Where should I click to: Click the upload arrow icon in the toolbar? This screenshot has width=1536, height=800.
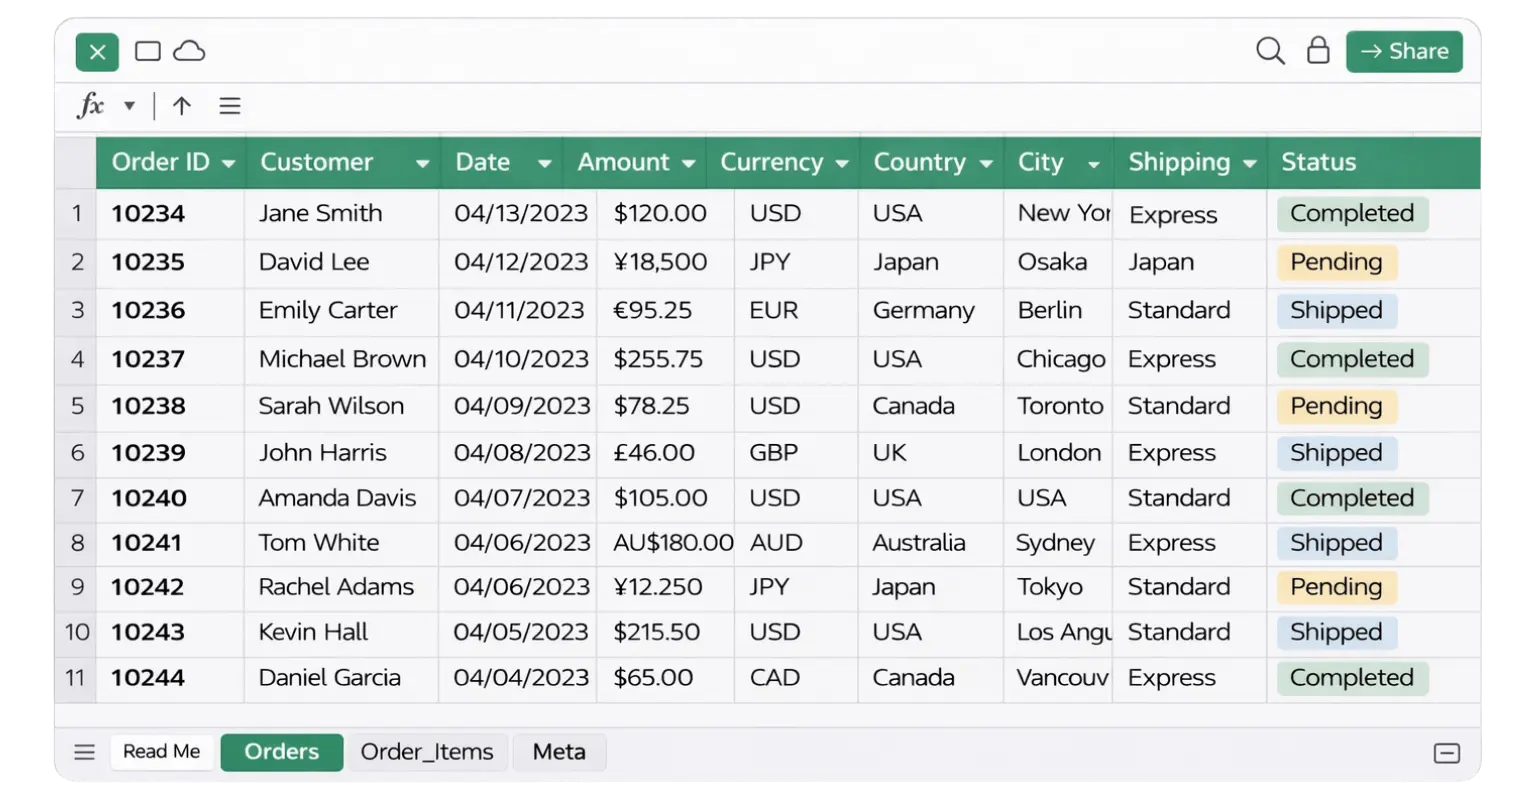pyautogui.click(x=181, y=105)
